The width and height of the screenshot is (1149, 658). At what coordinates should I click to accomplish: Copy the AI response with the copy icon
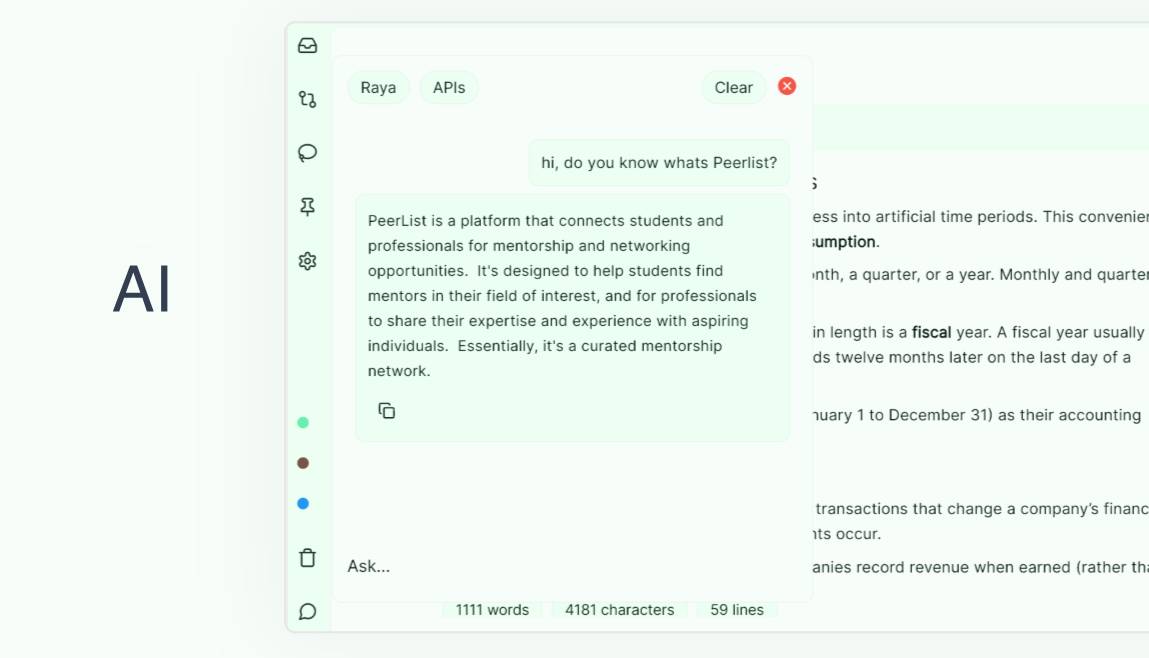387,410
